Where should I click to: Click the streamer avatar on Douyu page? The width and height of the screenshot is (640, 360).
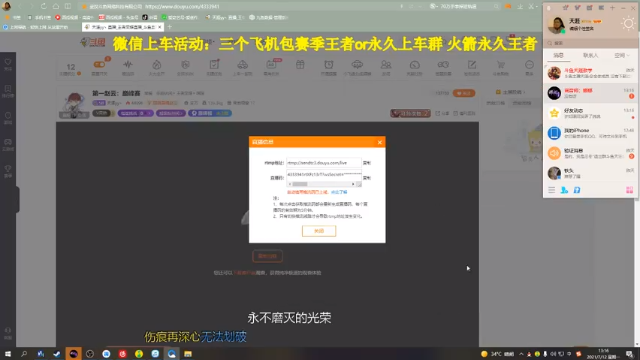tap(74, 104)
